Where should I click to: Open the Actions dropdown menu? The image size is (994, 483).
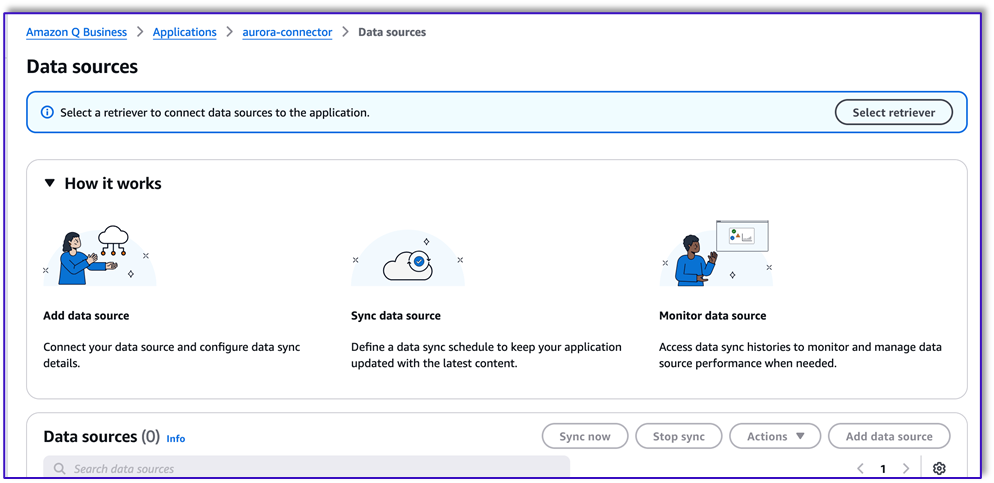[775, 436]
